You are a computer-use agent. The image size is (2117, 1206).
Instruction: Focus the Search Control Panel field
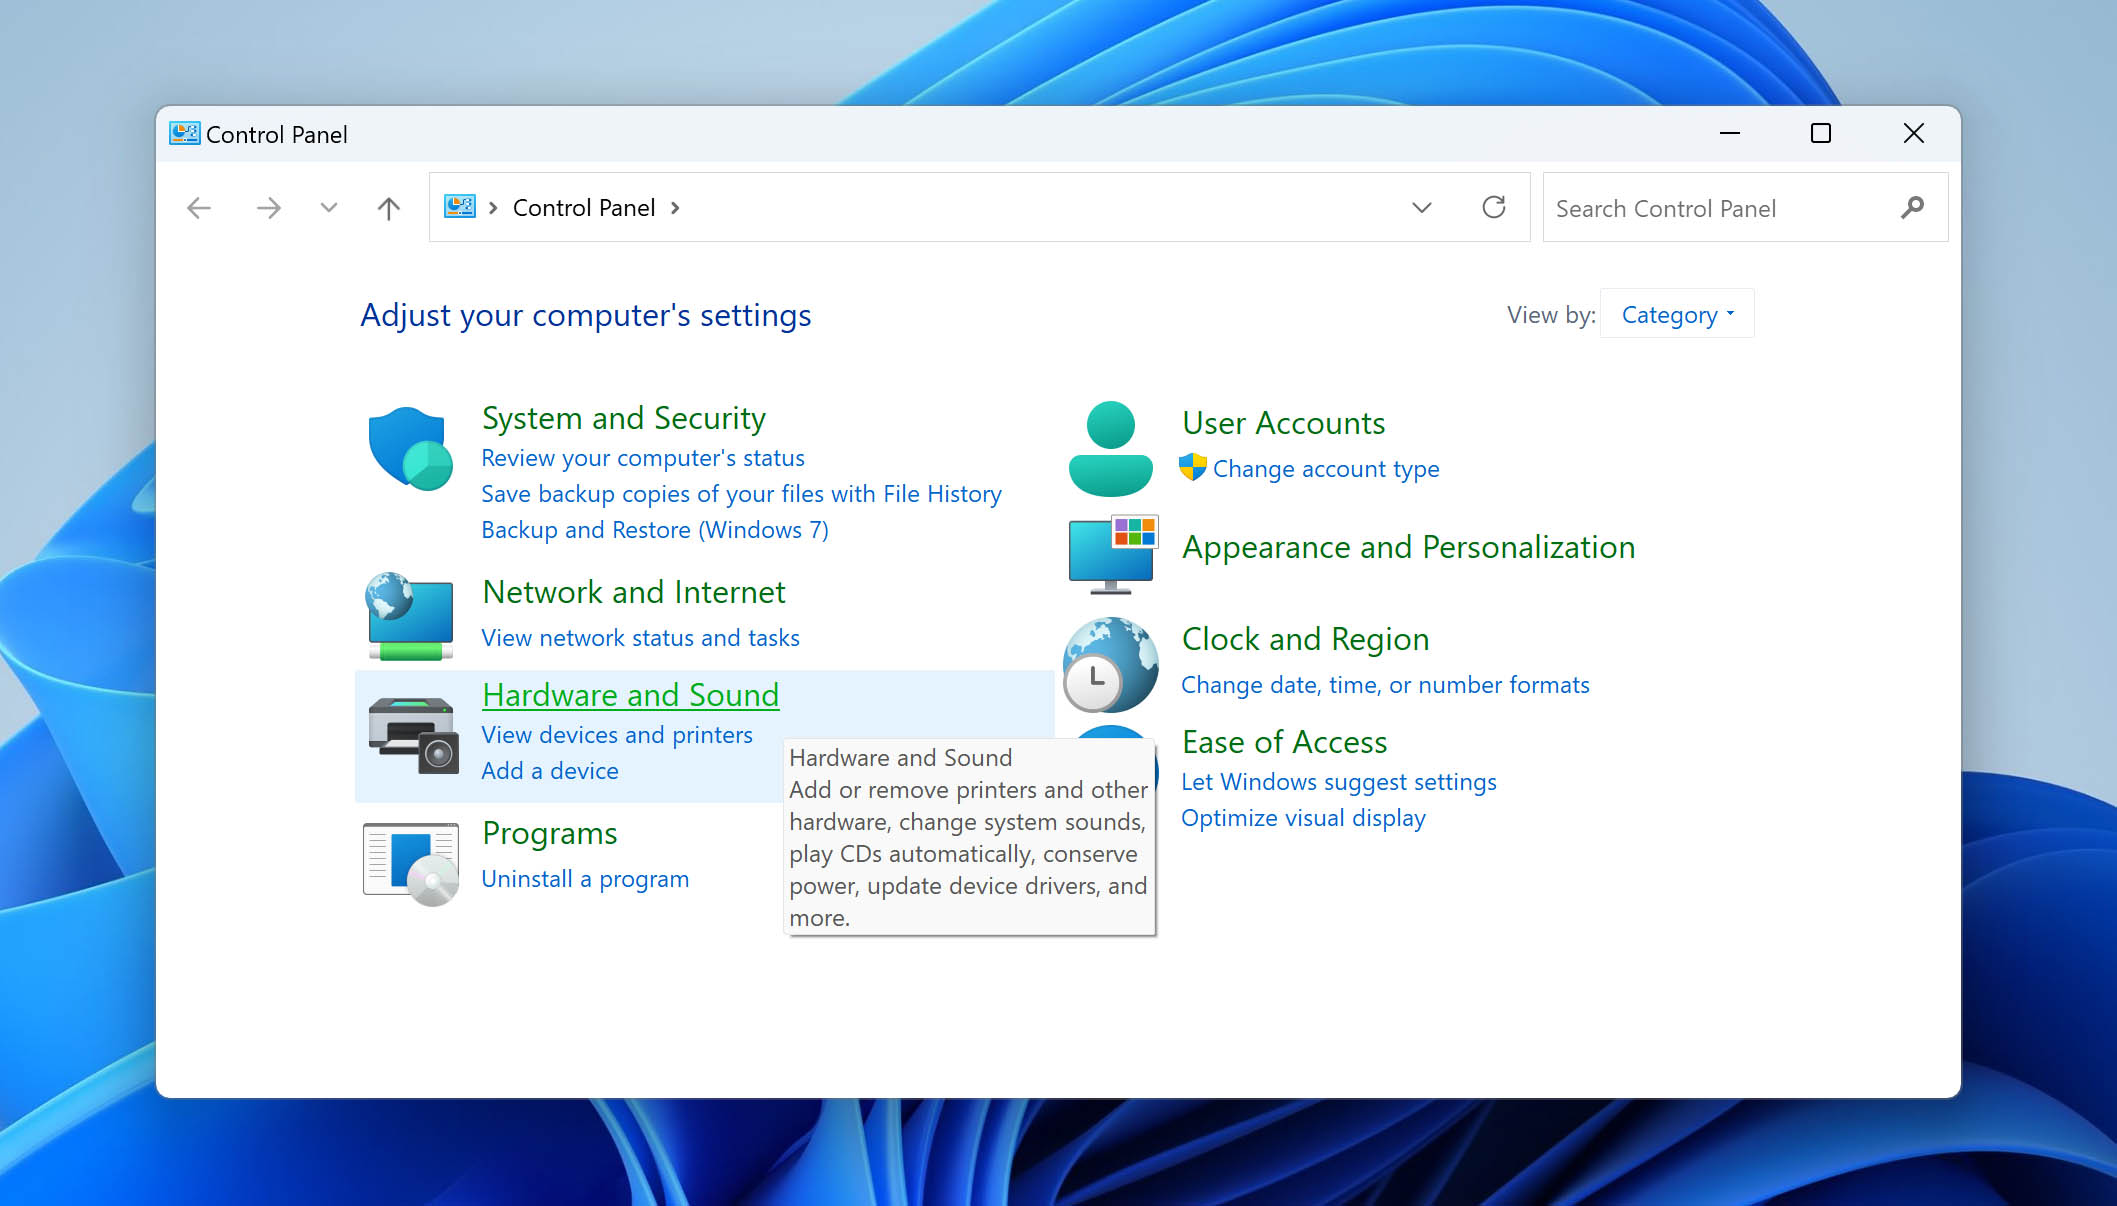[1745, 208]
